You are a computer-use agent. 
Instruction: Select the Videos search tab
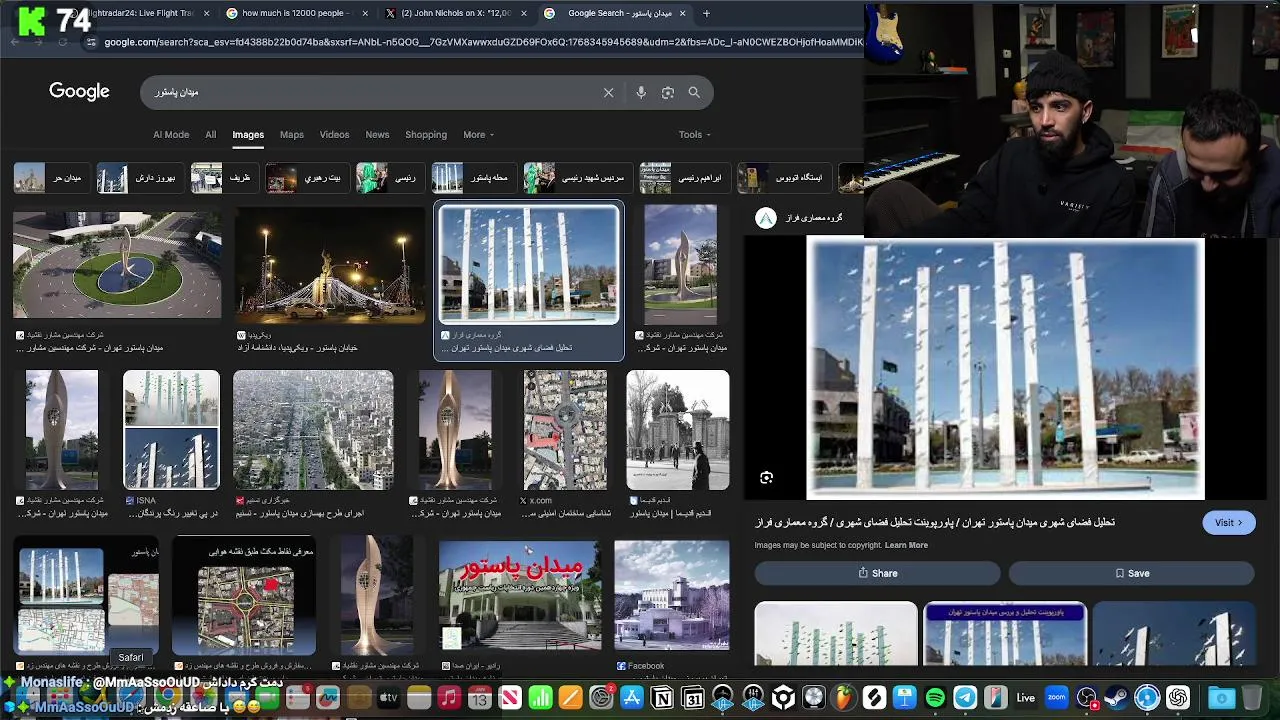[x=334, y=135]
